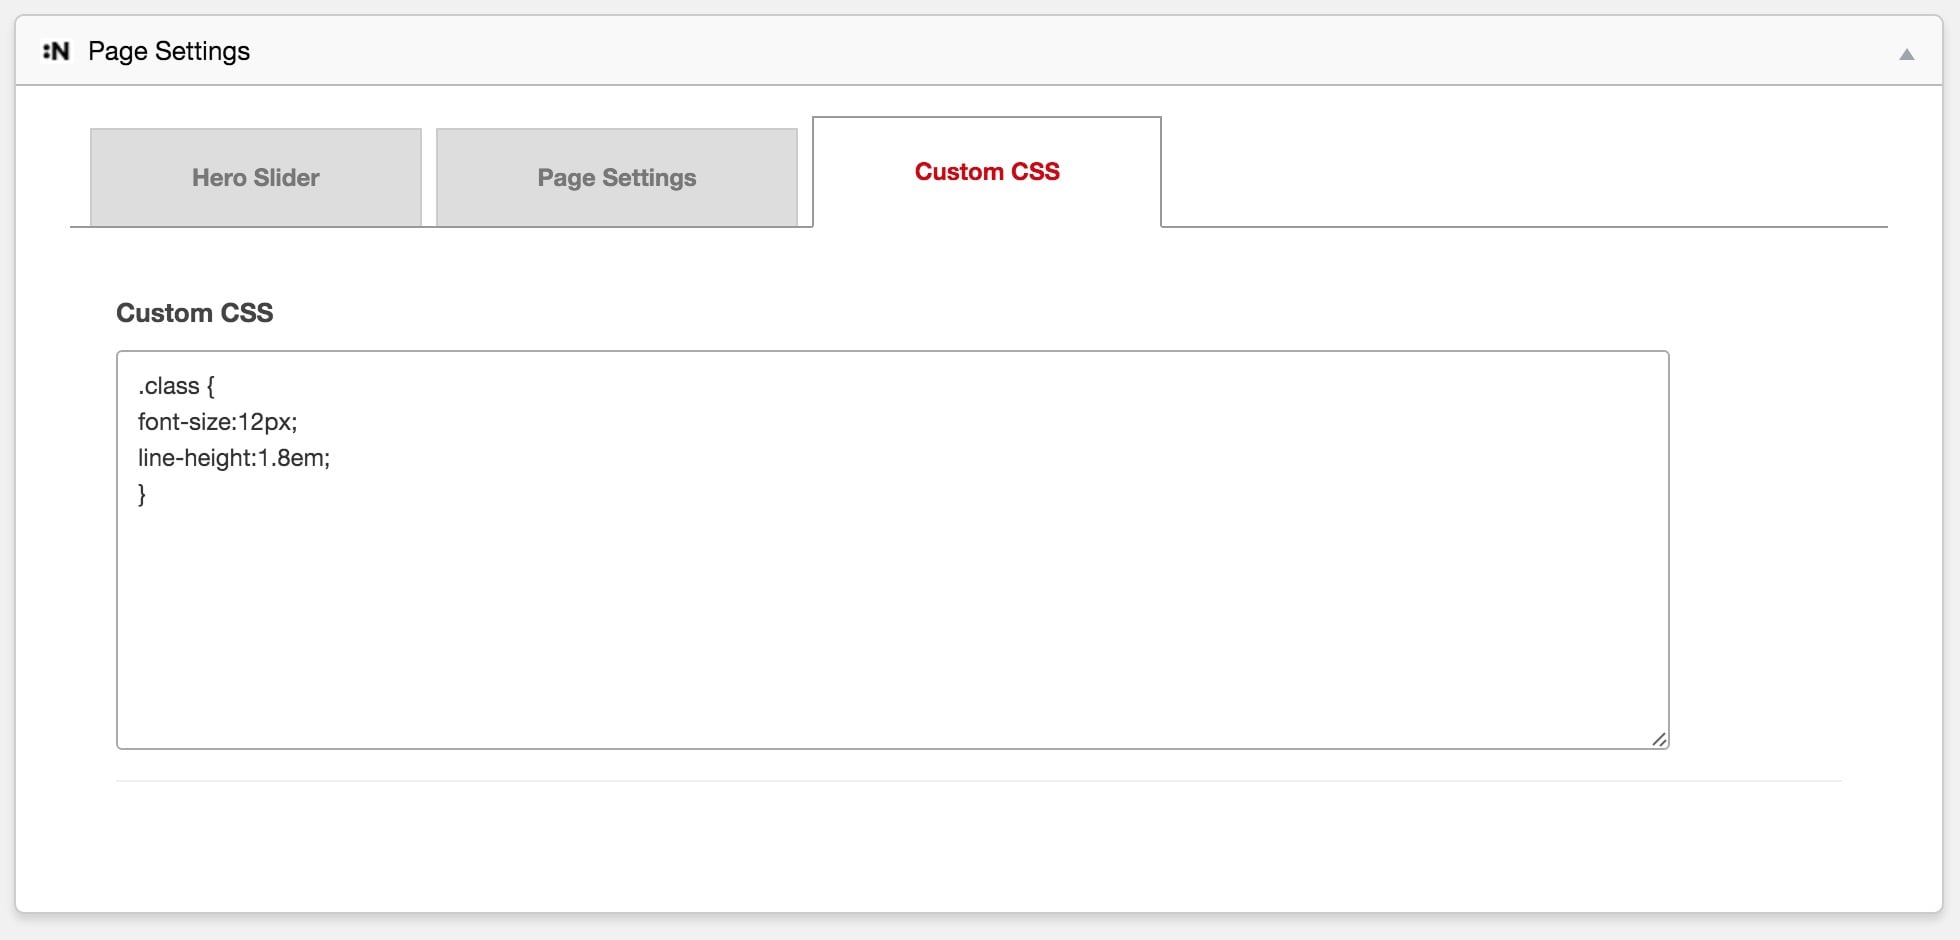The height and width of the screenshot is (940, 1960).
Task: Click the 'Custom CSS' field label
Action: point(195,313)
